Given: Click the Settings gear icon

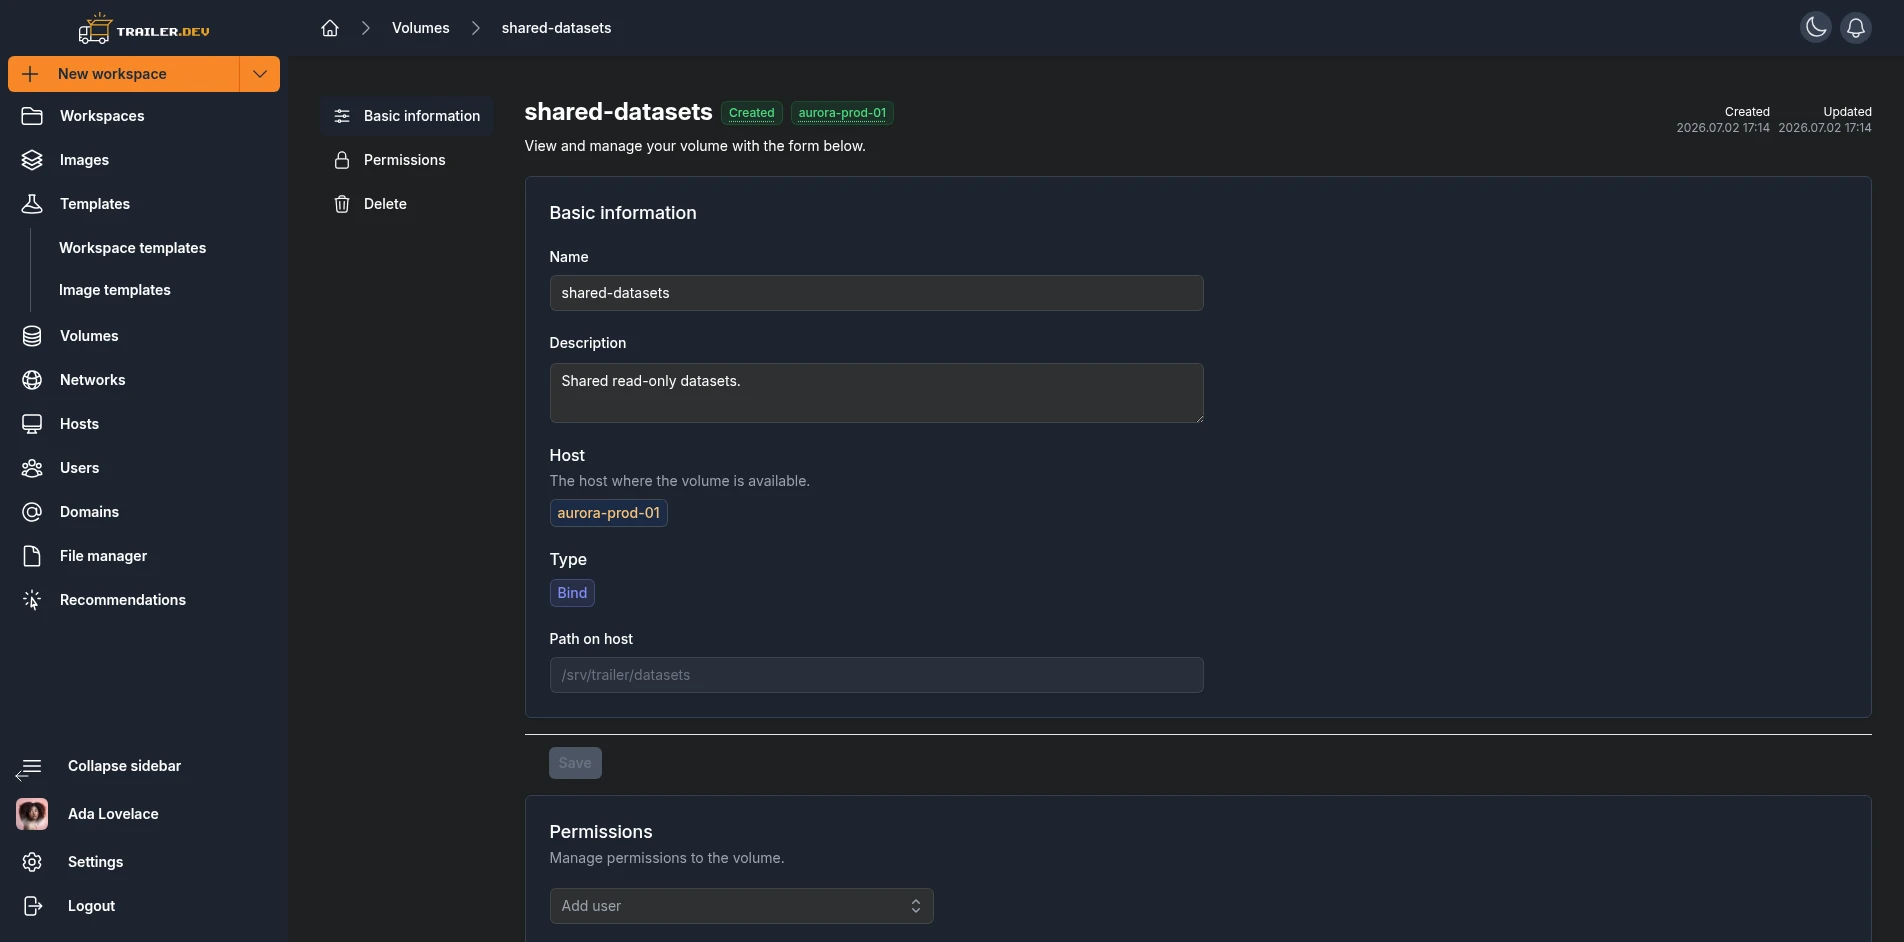Looking at the screenshot, I should tap(32, 862).
